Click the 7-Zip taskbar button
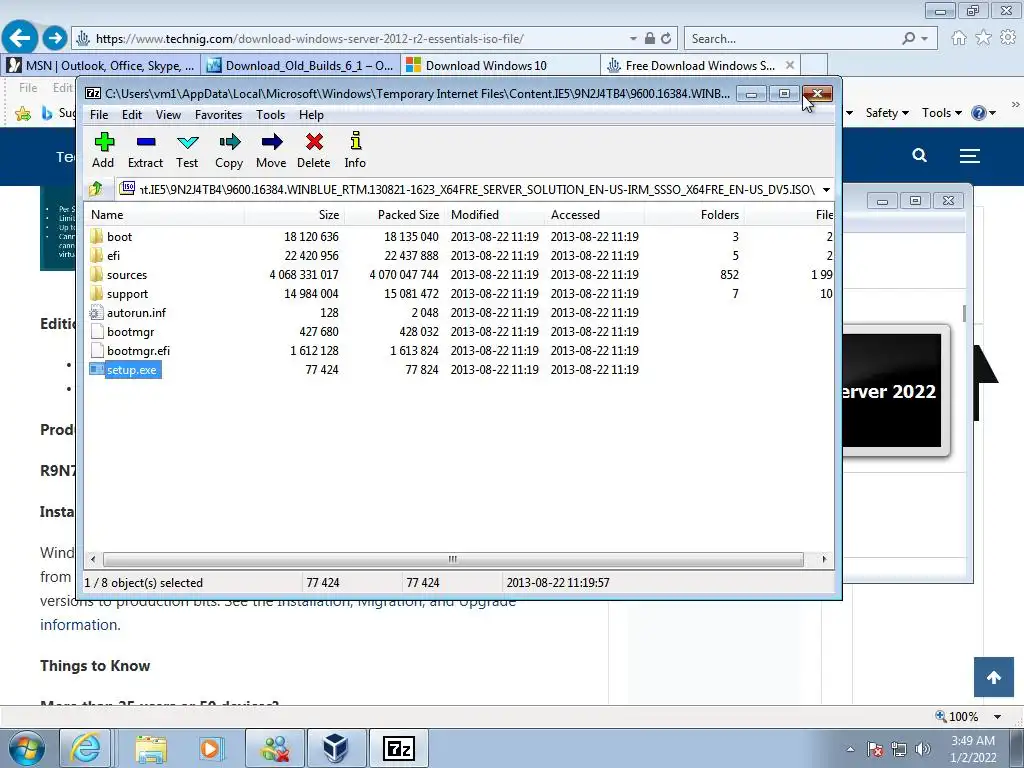This screenshot has height=768, width=1024. [398, 748]
